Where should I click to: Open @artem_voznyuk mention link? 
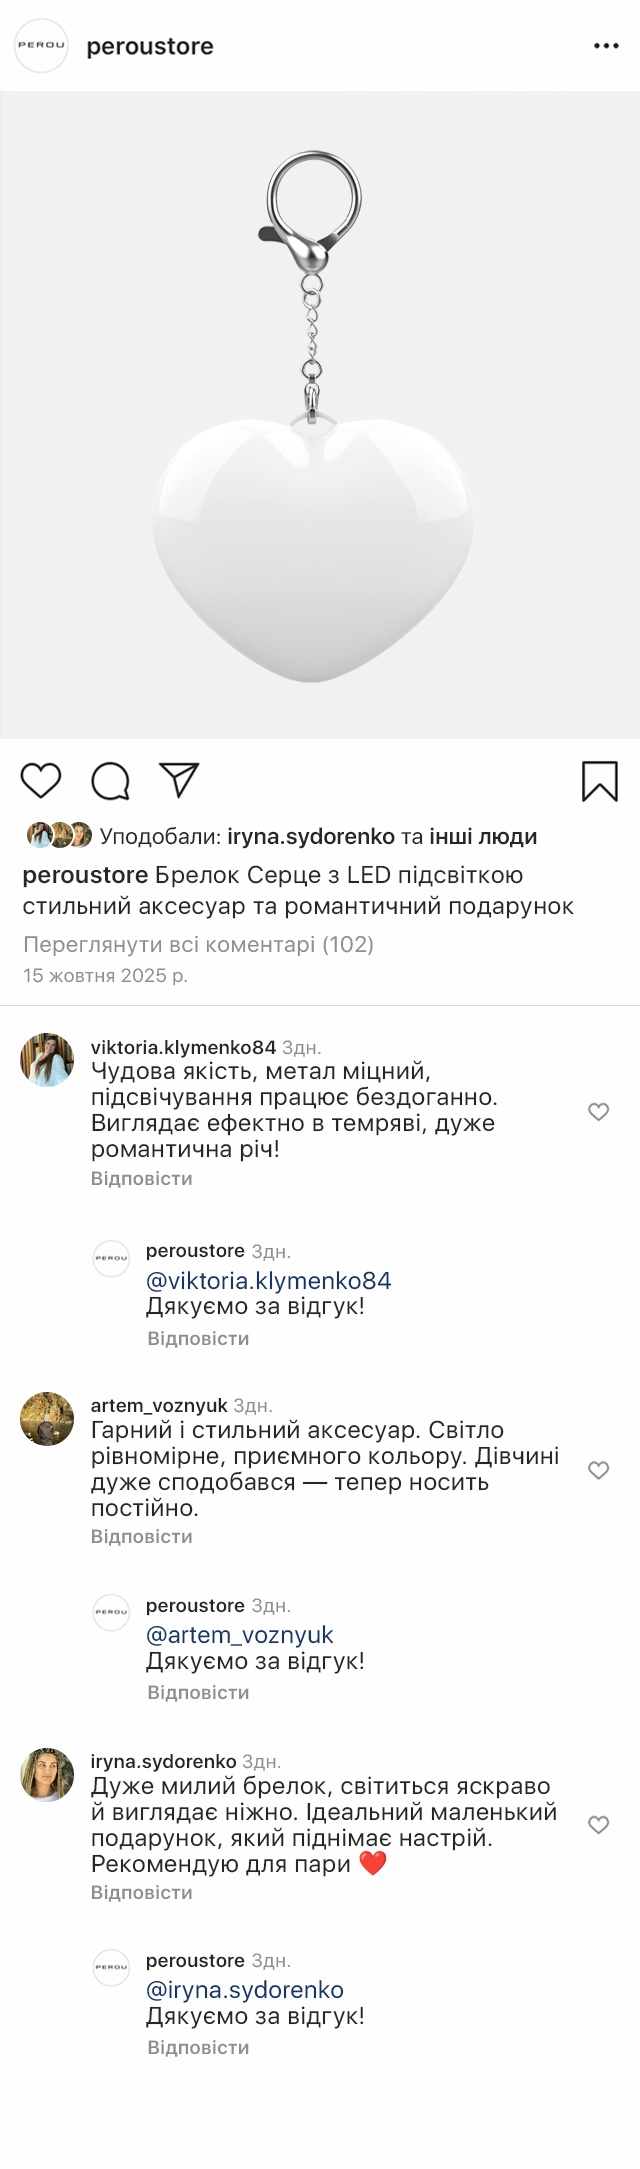[x=239, y=1635]
